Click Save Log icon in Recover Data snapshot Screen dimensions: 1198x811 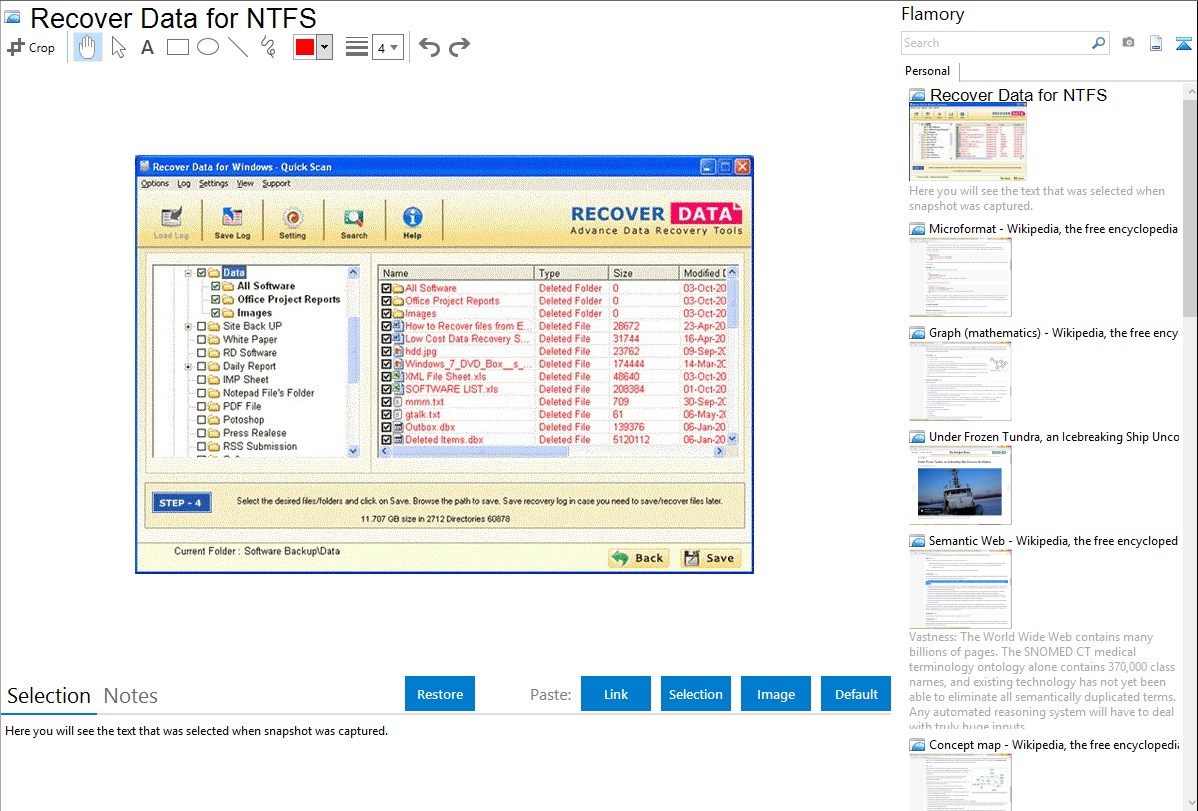(232, 222)
